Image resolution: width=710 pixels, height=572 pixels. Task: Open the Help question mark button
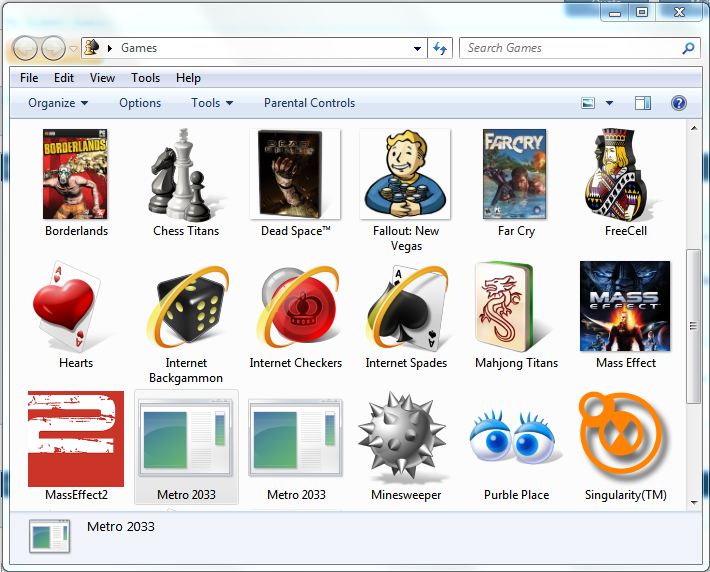point(678,103)
